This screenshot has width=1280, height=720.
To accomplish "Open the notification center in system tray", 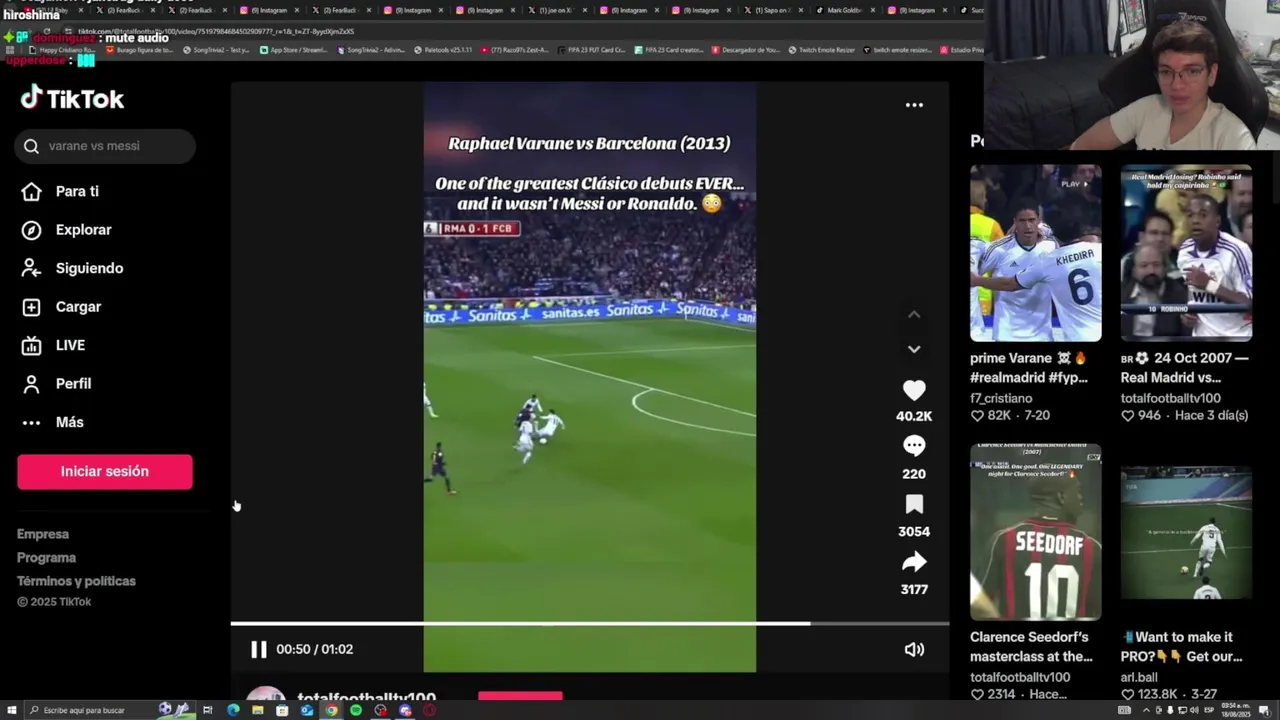I will [1264, 710].
